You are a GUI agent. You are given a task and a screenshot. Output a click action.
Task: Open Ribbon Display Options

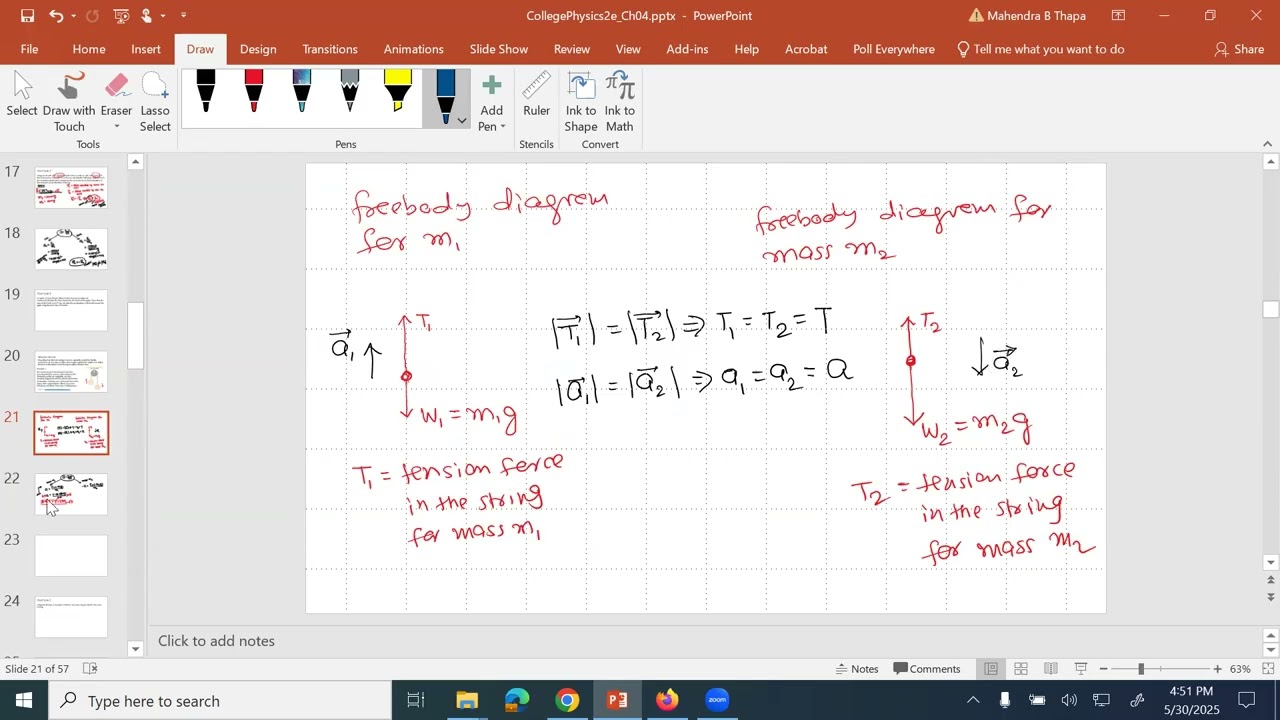pos(1118,15)
